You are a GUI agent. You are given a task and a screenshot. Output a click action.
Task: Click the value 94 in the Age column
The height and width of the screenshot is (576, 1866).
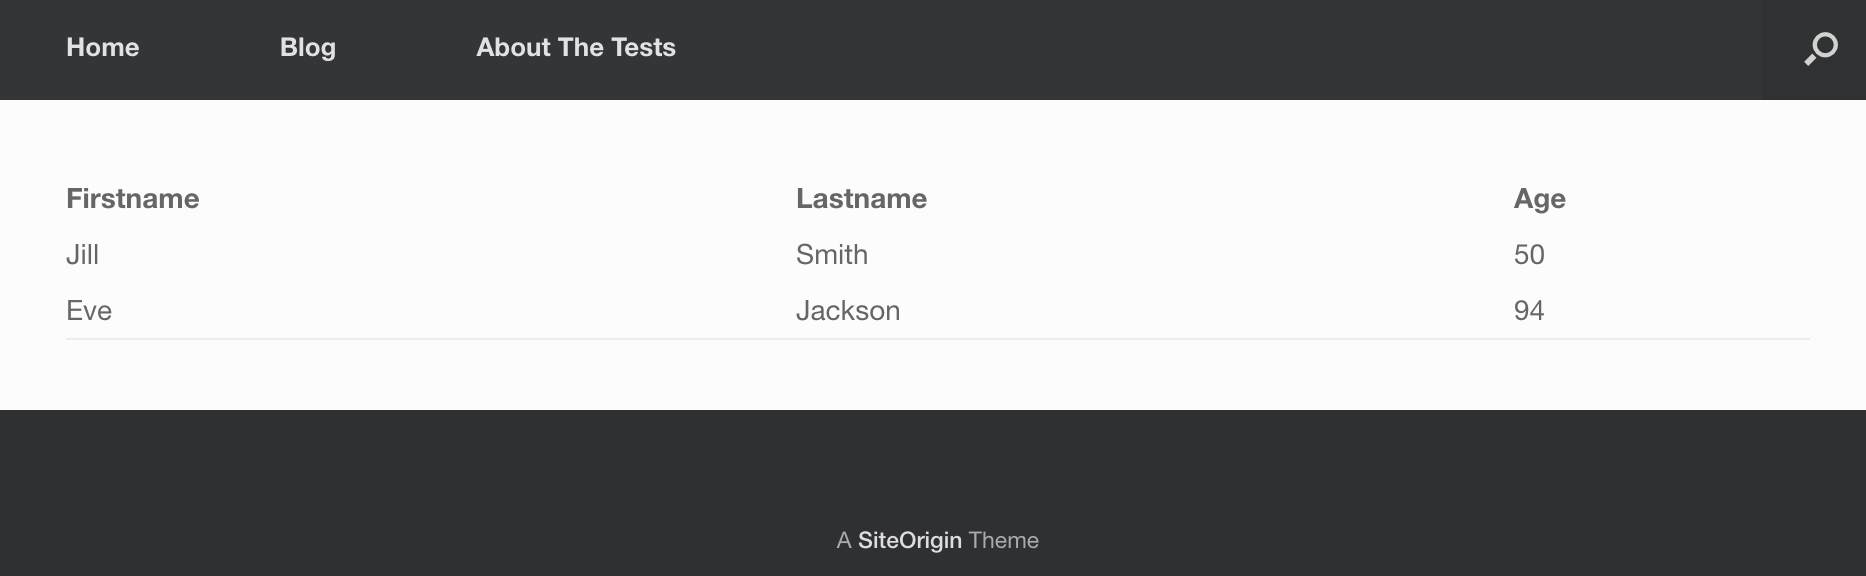(1530, 311)
